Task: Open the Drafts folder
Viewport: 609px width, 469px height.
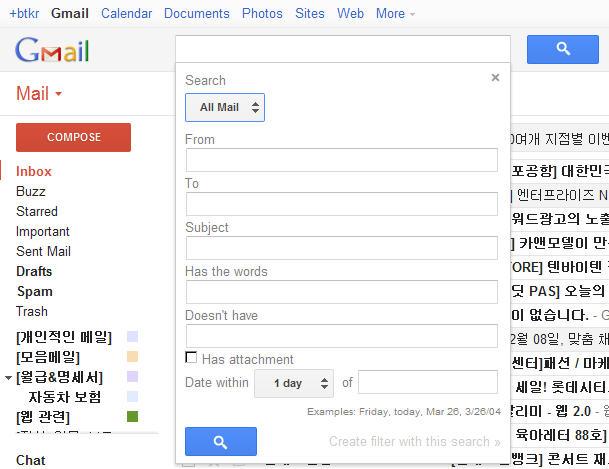Action: click(x=34, y=271)
